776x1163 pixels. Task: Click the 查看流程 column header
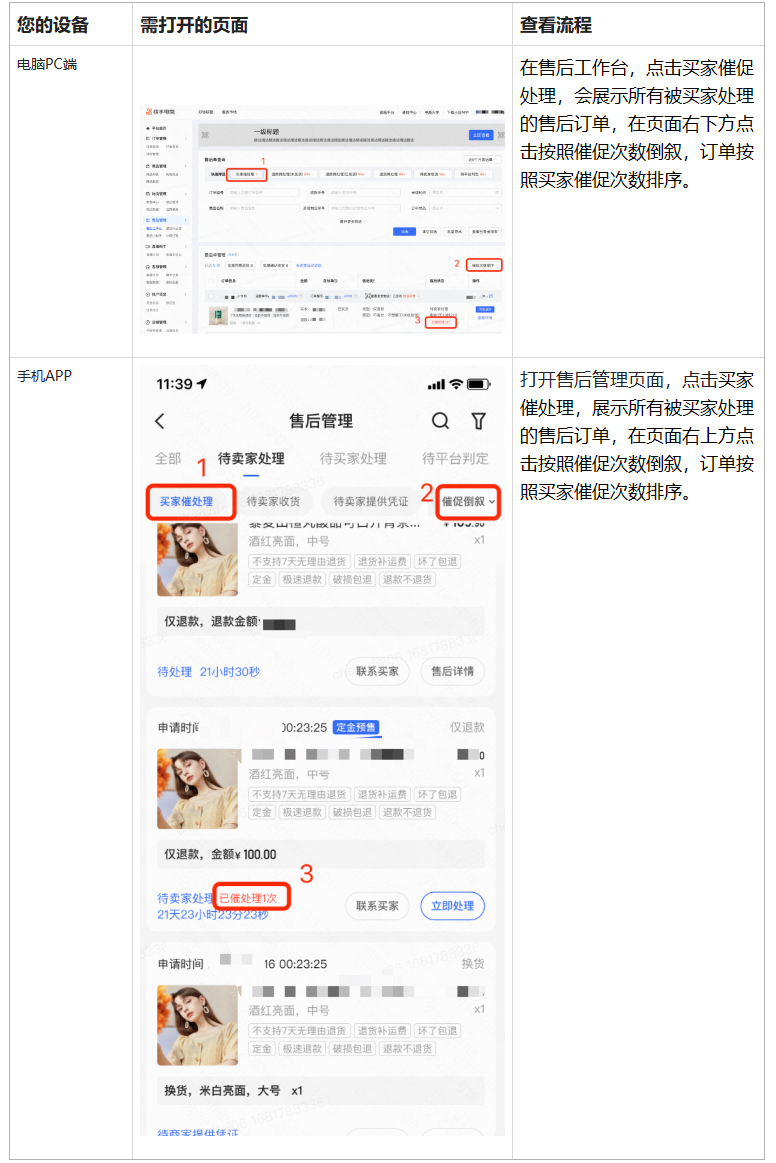click(x=556, y=24)
